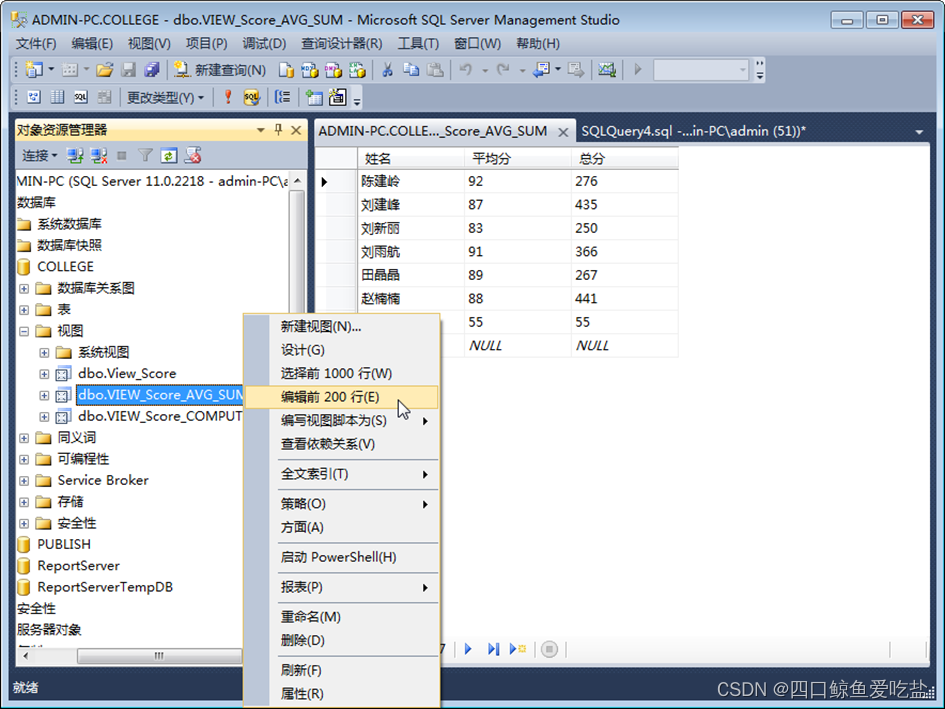Show the SQL pane icon
Viewport: 945px width, 709px height.
(81, 97)
